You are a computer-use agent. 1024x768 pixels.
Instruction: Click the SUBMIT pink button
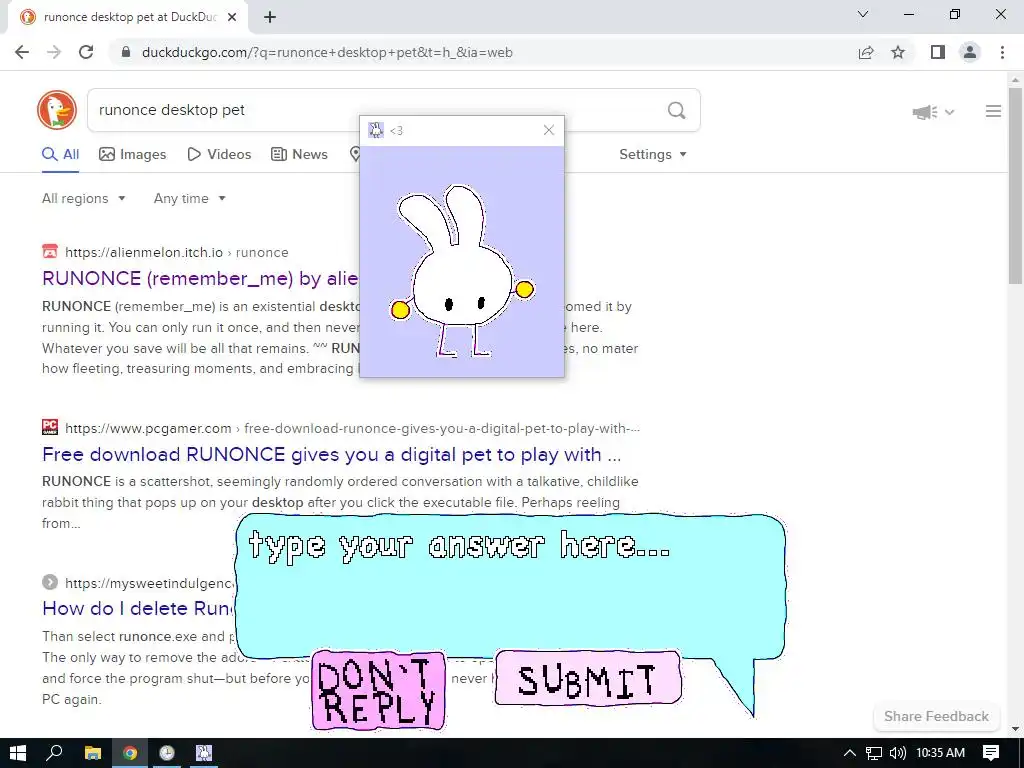coord(588,679)
